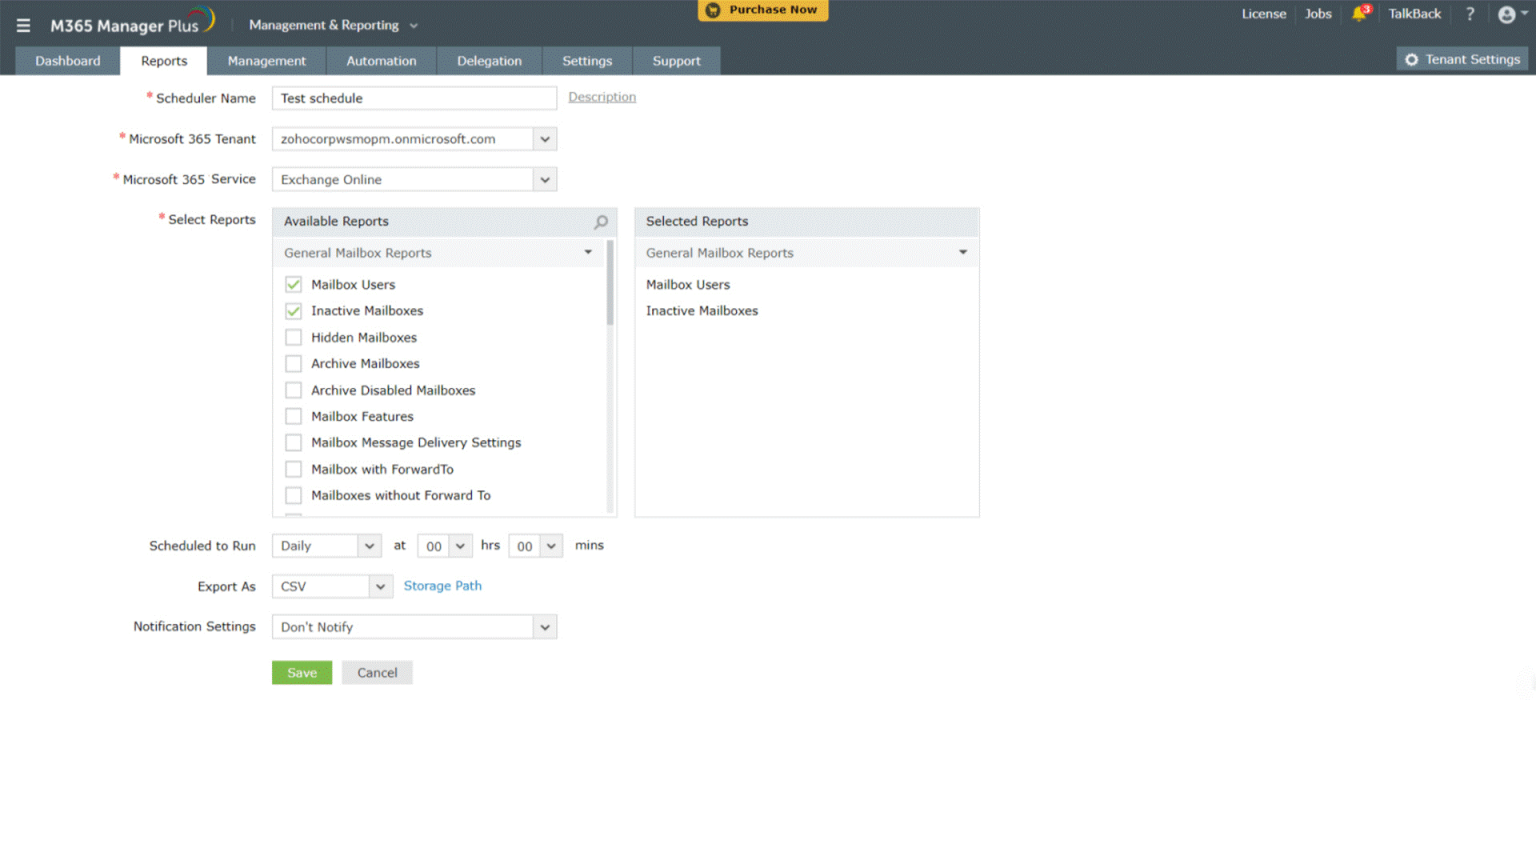The width and height of the screenshot is (1536, 864).
Task: Open the Automation tab
Action: [x=381, y=60]
